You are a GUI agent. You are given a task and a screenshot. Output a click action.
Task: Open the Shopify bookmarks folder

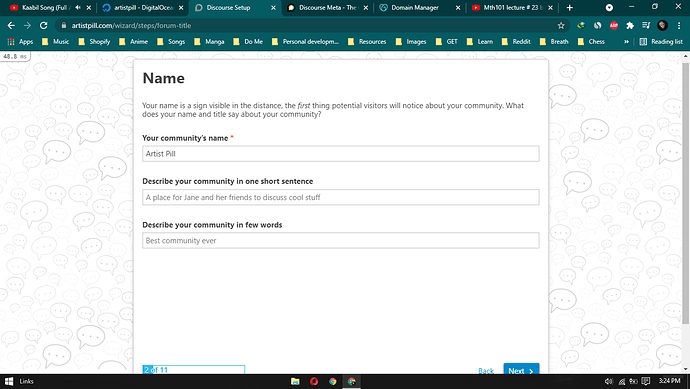tap(94, 41)
